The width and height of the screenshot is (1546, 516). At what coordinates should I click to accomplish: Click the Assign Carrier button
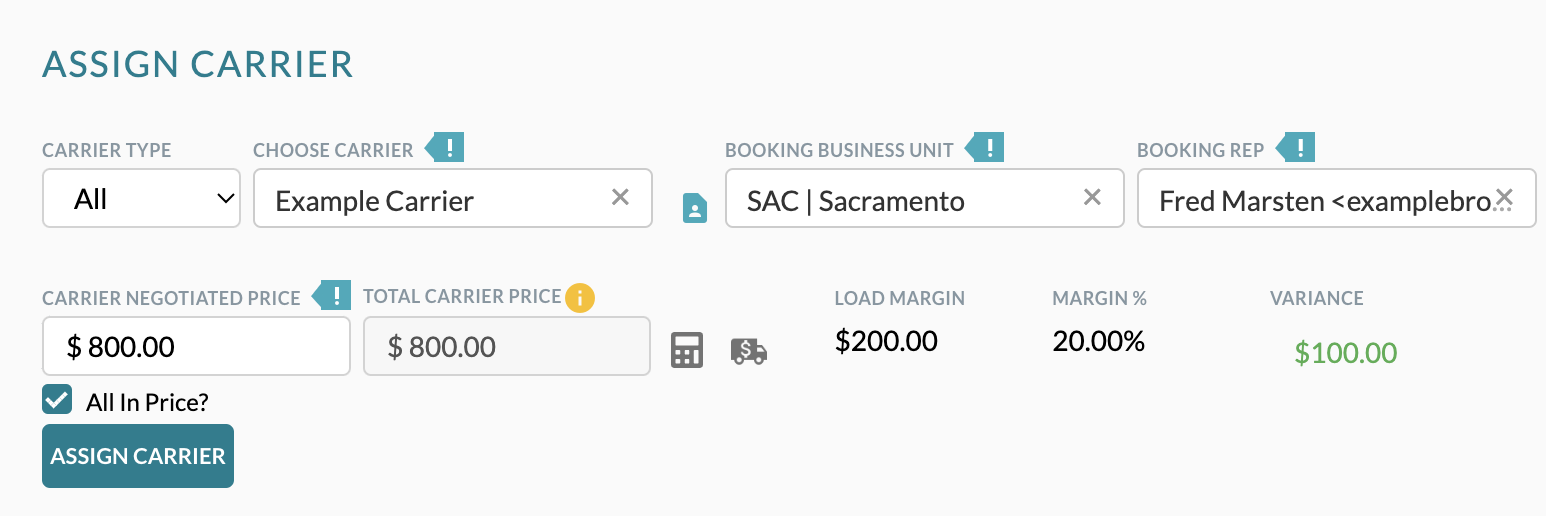[x=138, y=456]
